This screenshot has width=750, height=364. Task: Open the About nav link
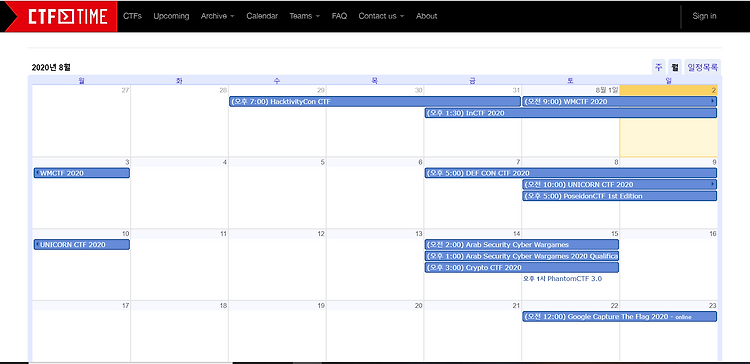427,16
